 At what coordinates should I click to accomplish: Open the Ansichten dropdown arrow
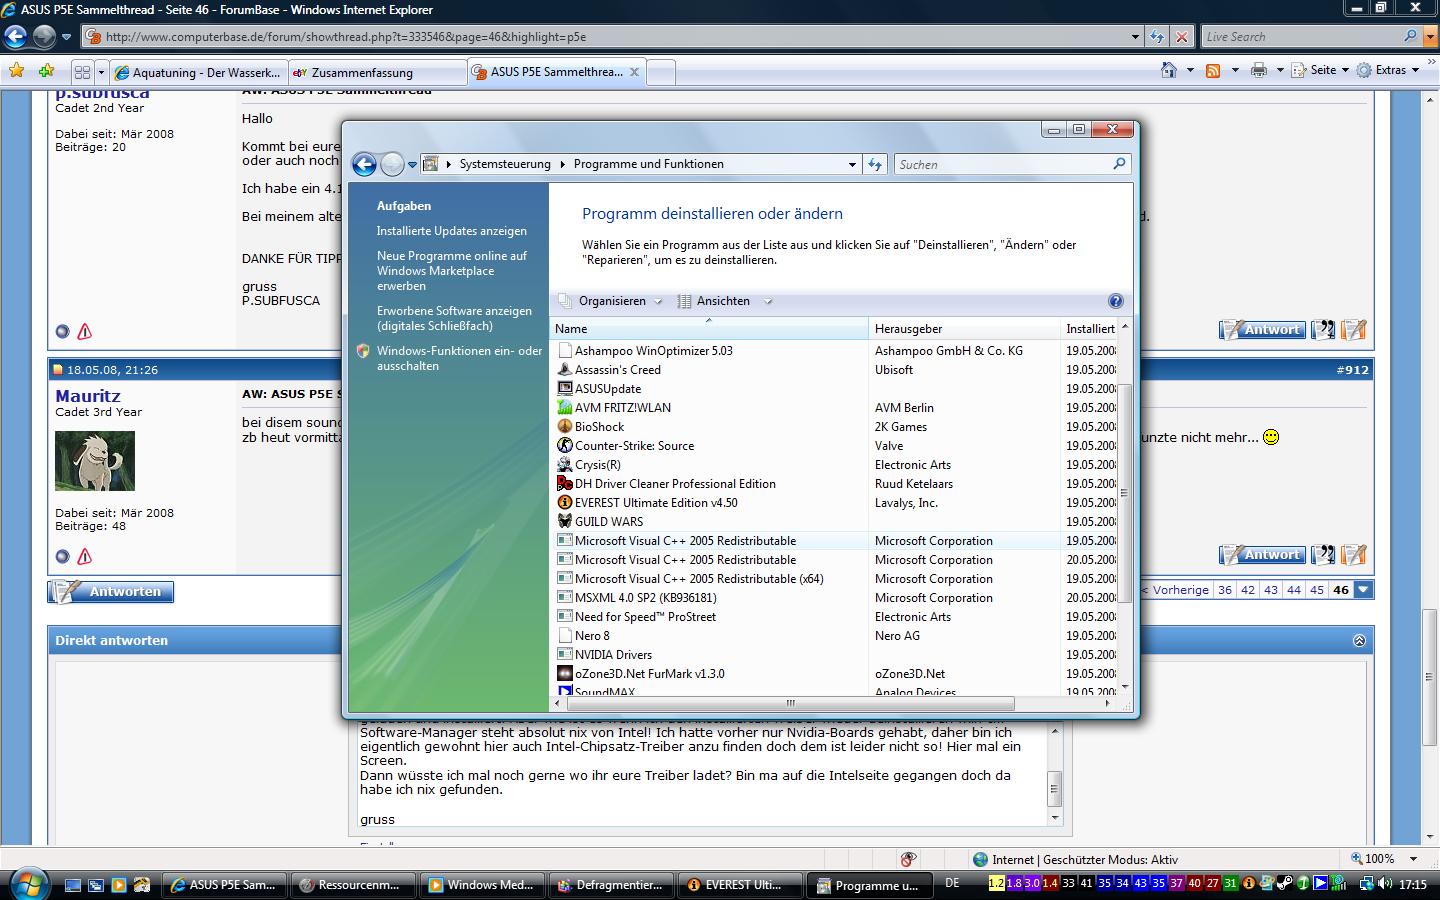point(768,301)
